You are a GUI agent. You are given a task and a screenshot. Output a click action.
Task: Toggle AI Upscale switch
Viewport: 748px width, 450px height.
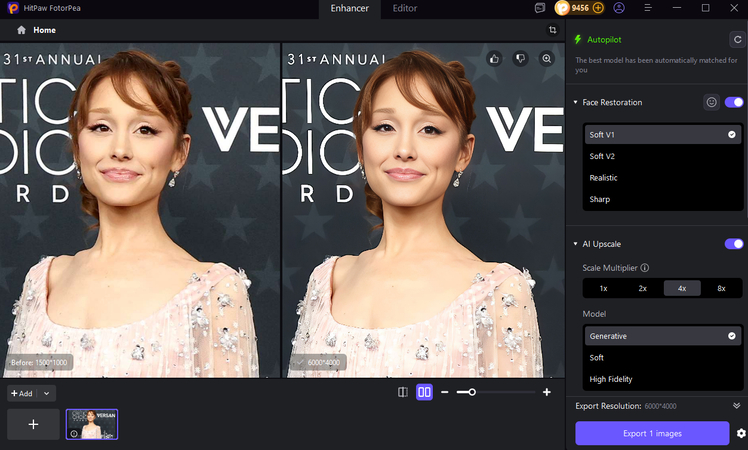(x=734, y=244)
